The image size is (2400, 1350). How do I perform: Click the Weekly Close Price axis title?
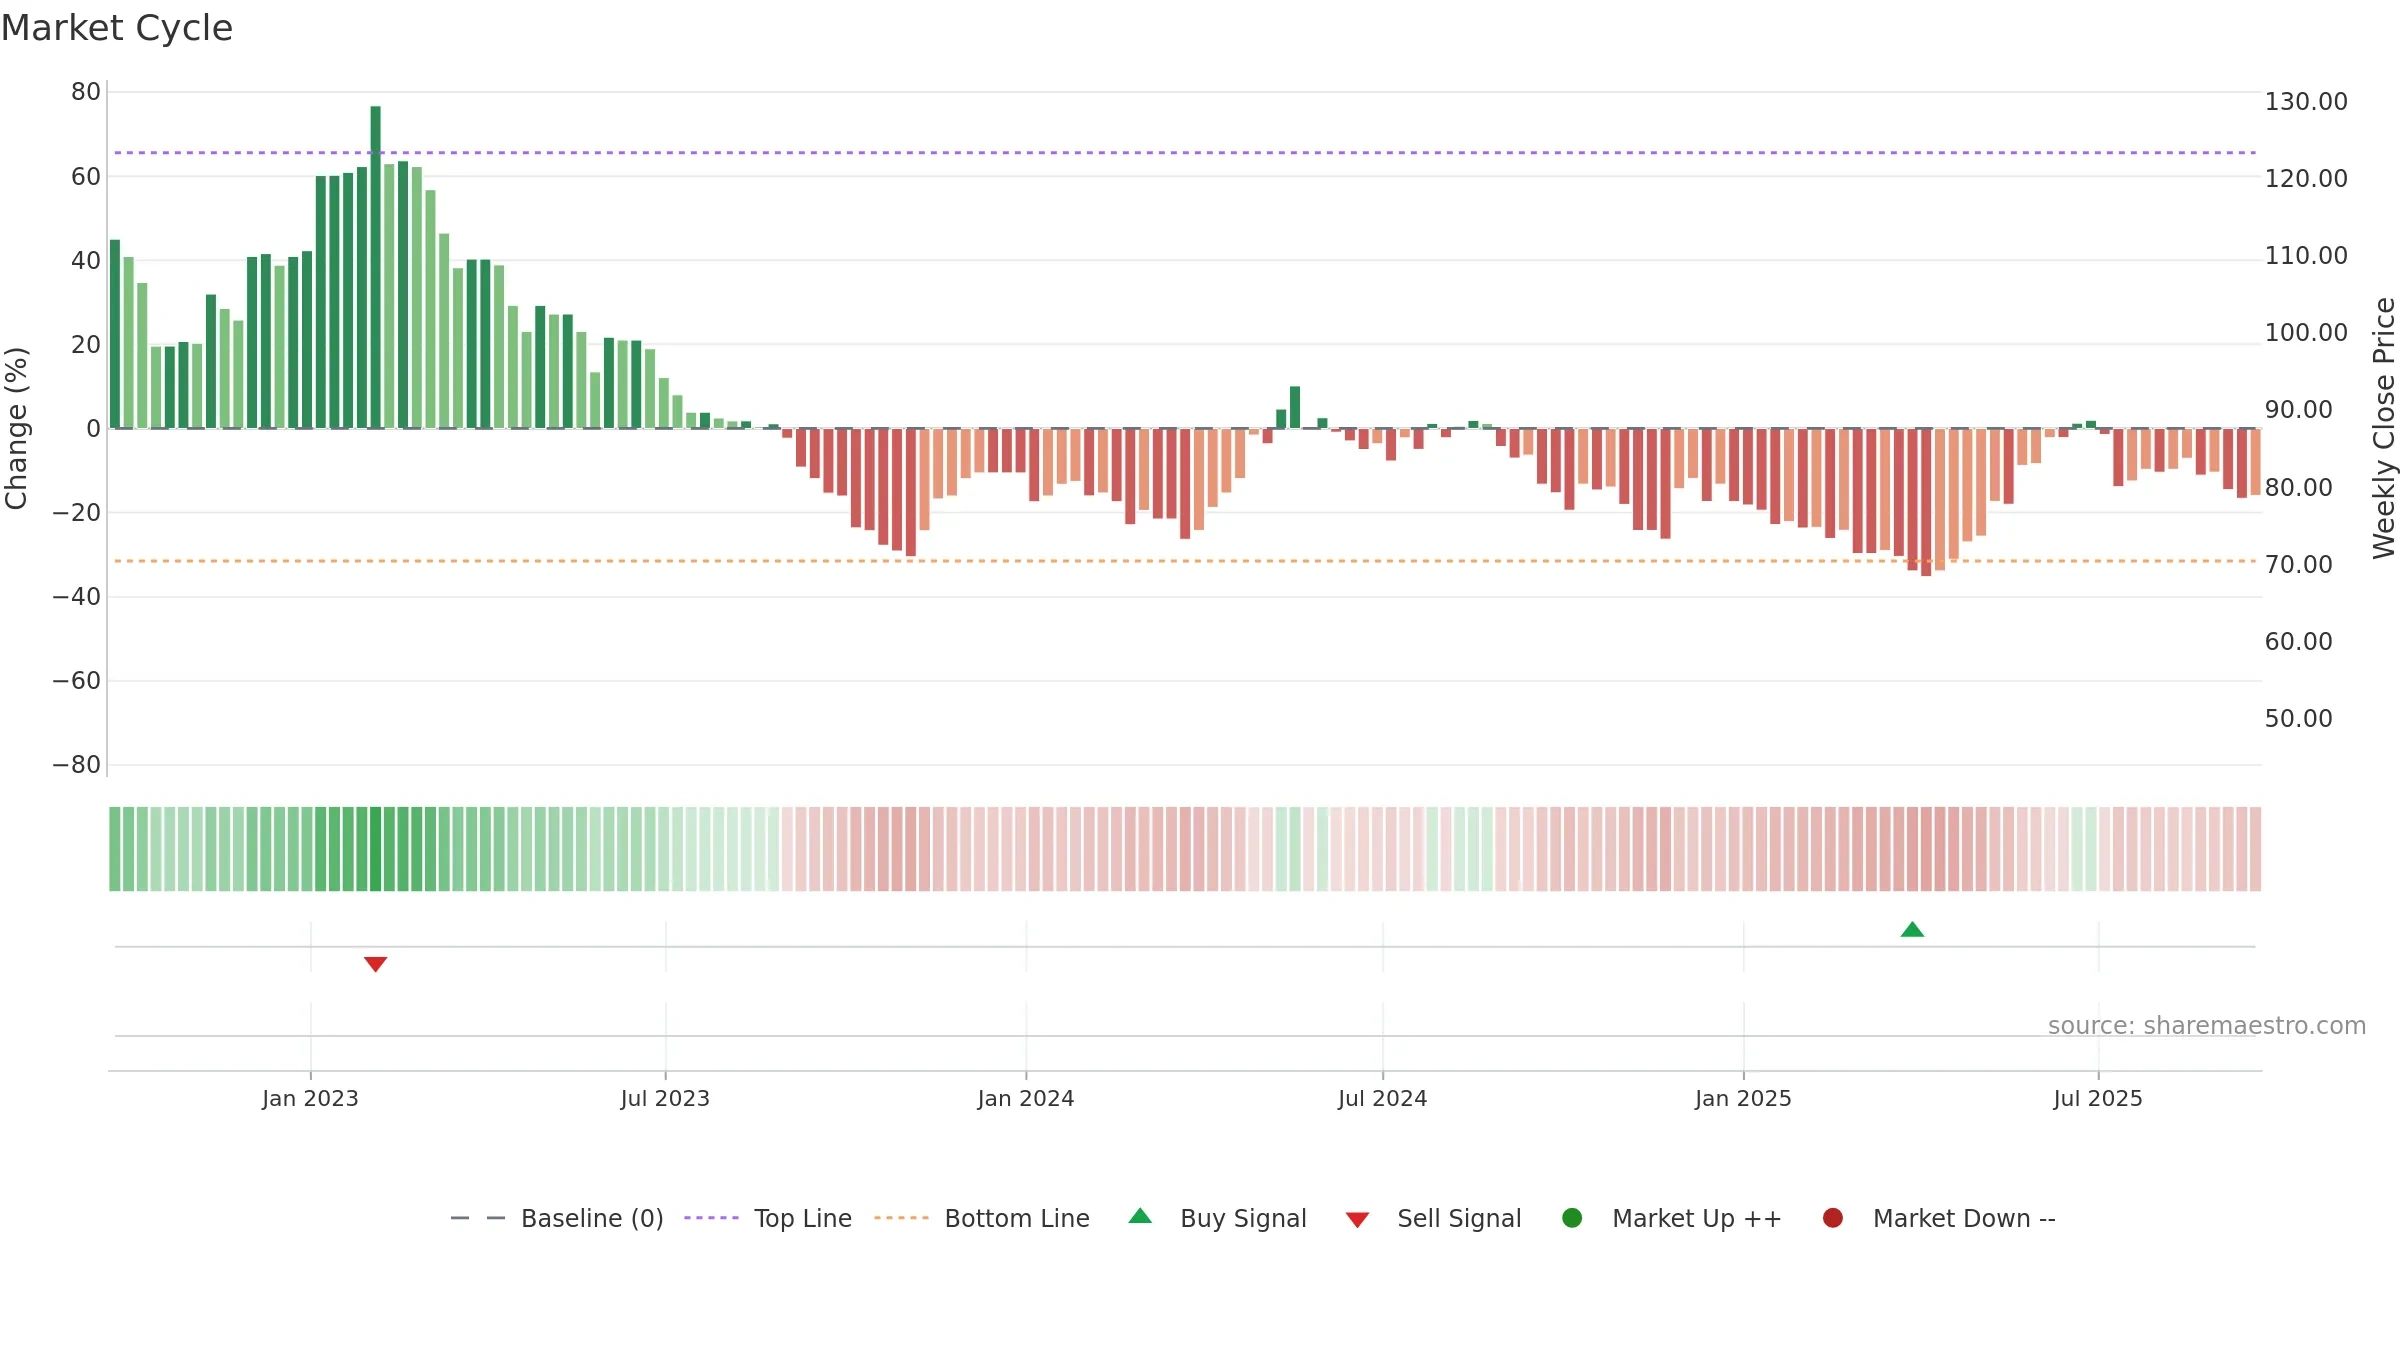(x=2384, y=428)
